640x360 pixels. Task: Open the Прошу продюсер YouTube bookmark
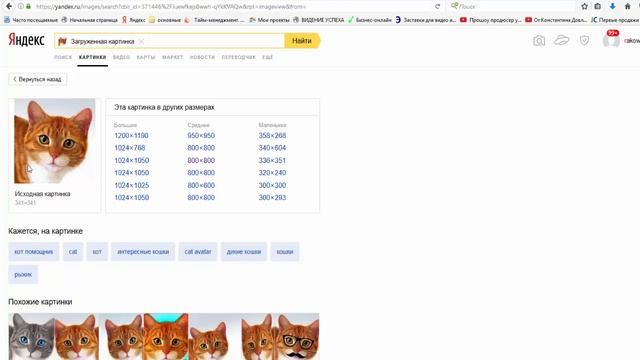point(491,20)
